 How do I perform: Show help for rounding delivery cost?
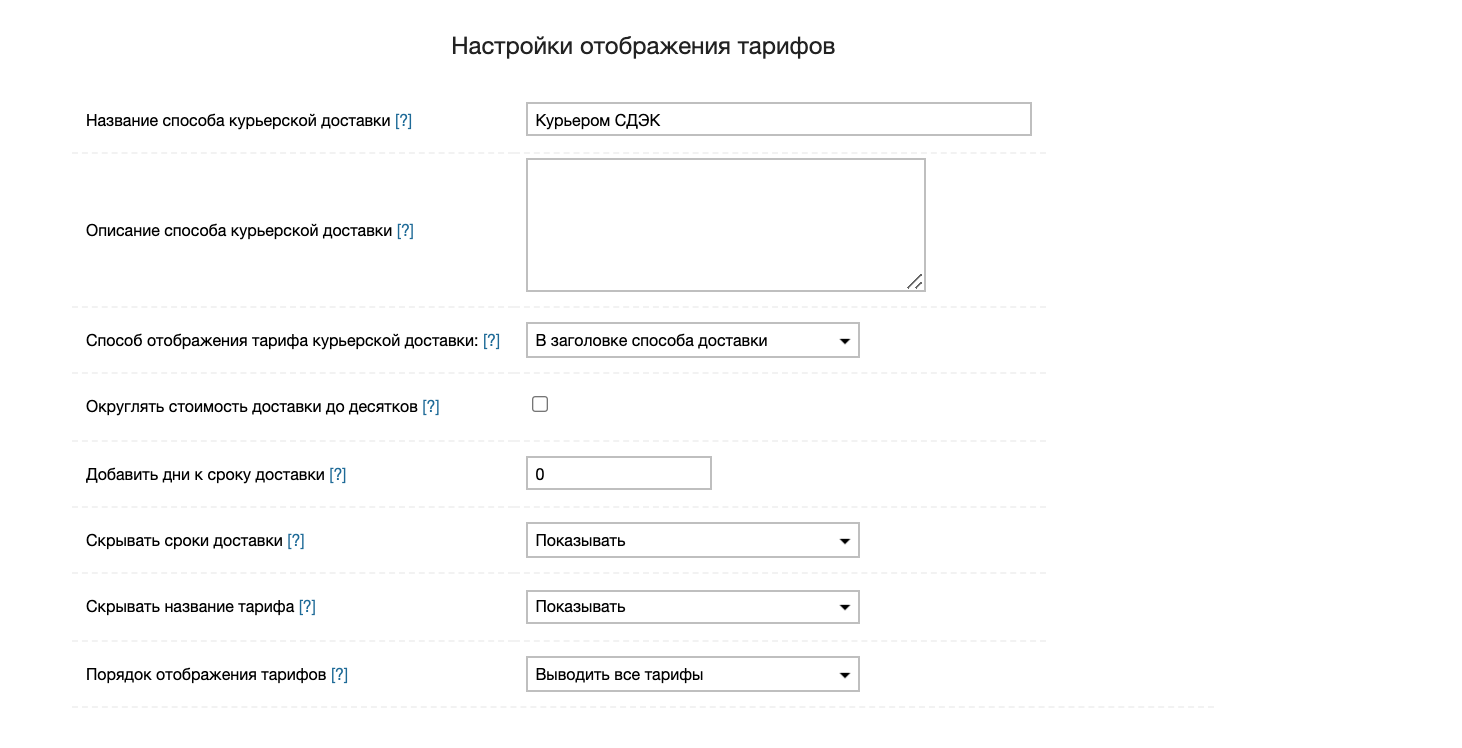pos(430,407)
